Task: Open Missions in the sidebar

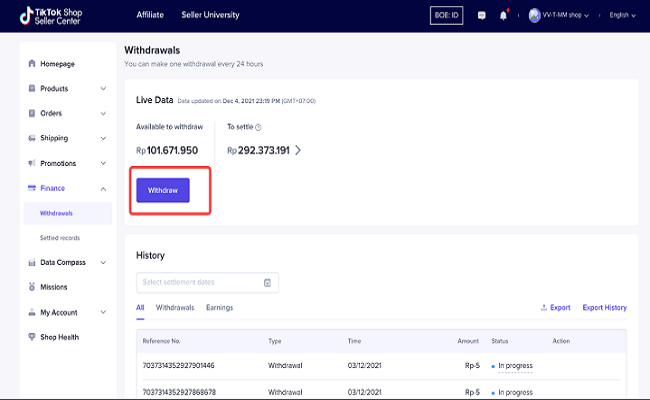Action: click(54, 287)
